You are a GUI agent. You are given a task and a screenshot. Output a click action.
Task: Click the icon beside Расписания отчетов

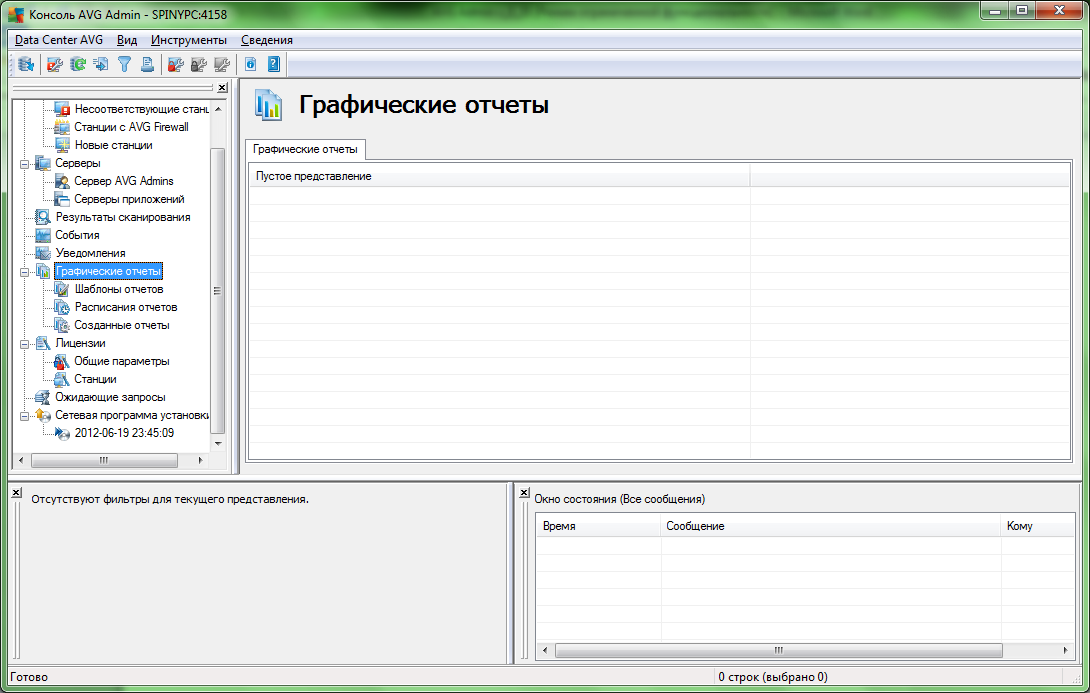coord(63,307)
